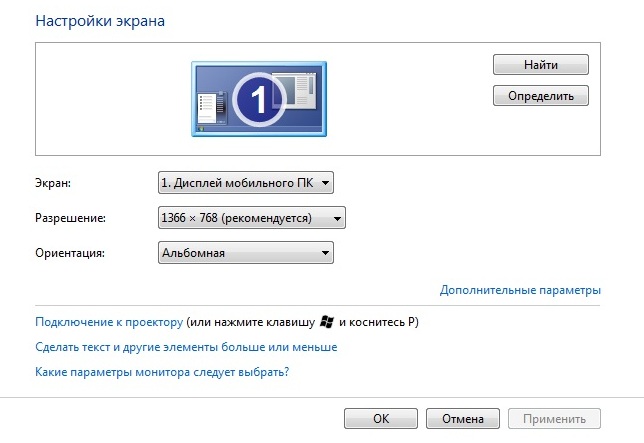Confirm settings with the OK button
This screenshot has height=443, width=644.
tap(380, 419)
